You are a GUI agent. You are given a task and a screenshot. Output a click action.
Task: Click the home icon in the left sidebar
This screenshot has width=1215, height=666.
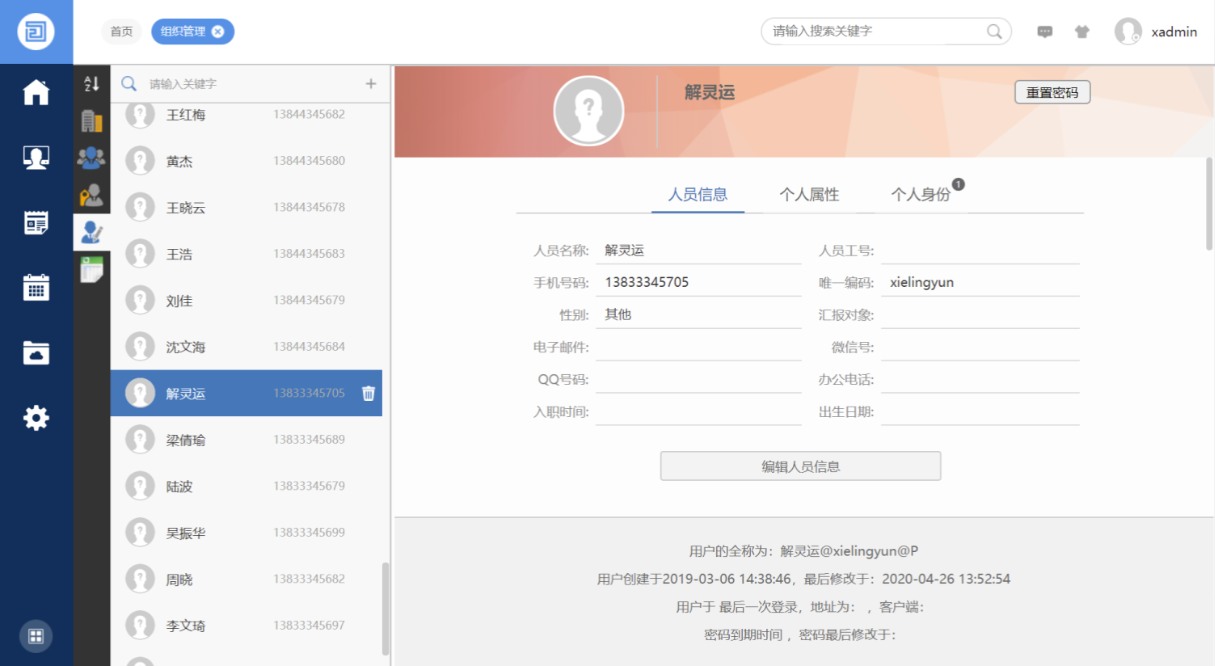pyautogui.click(x=36, y=93)
